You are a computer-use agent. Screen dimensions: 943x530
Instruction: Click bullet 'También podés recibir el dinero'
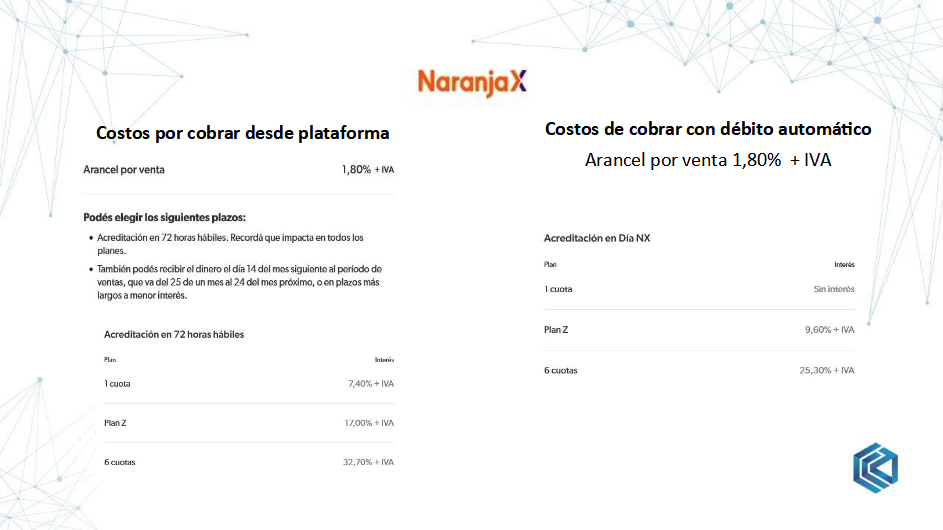click(239, 282)
